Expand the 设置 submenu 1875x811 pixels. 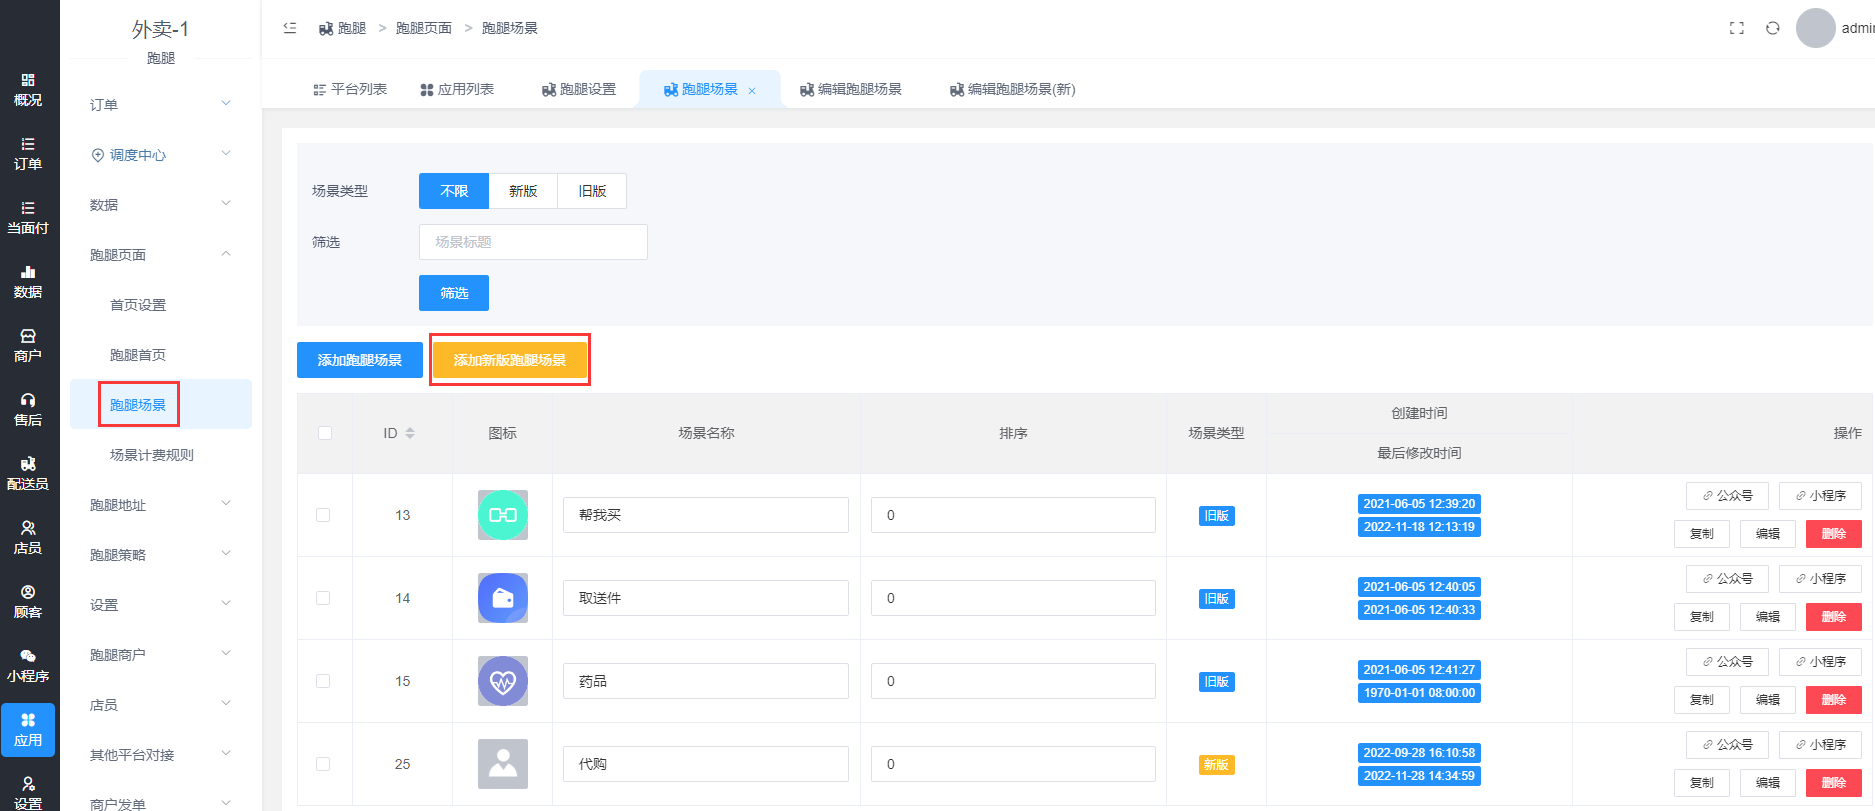160,604
